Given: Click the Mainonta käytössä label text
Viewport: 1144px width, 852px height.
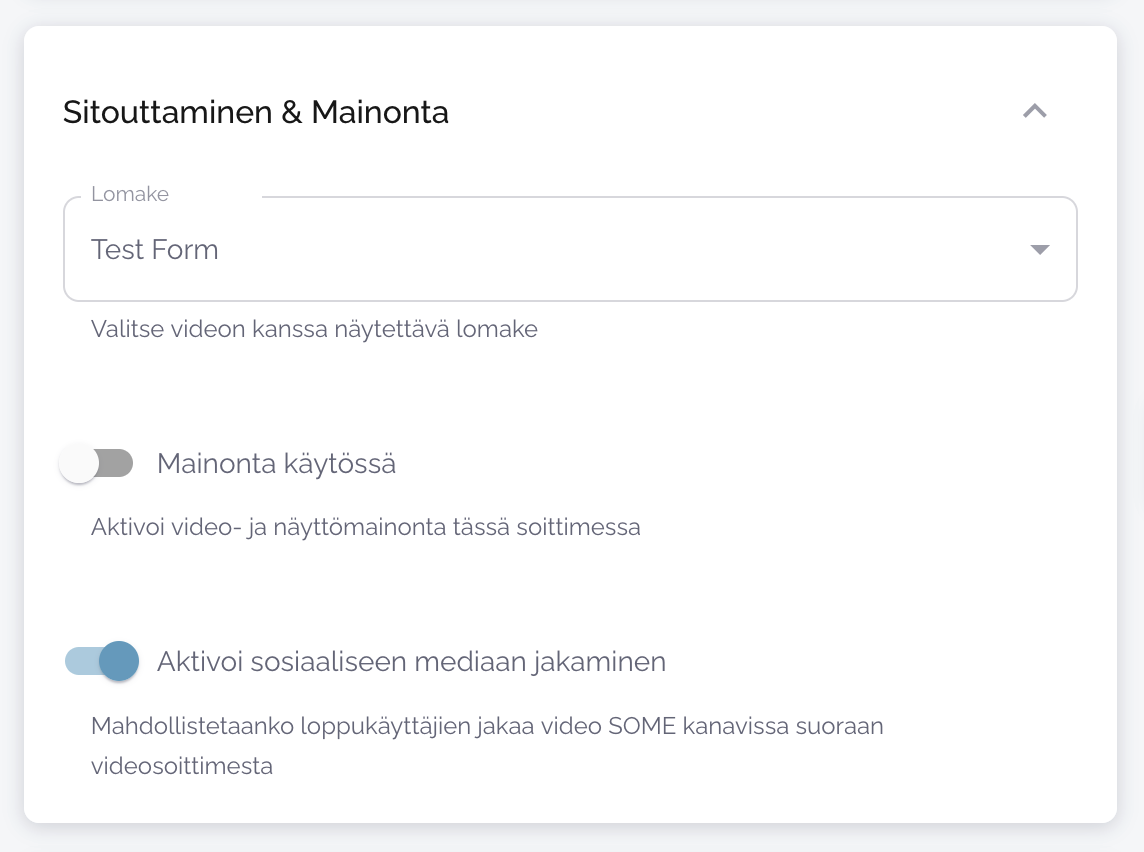Looking at the screenshot, I should tap(276, 464).
